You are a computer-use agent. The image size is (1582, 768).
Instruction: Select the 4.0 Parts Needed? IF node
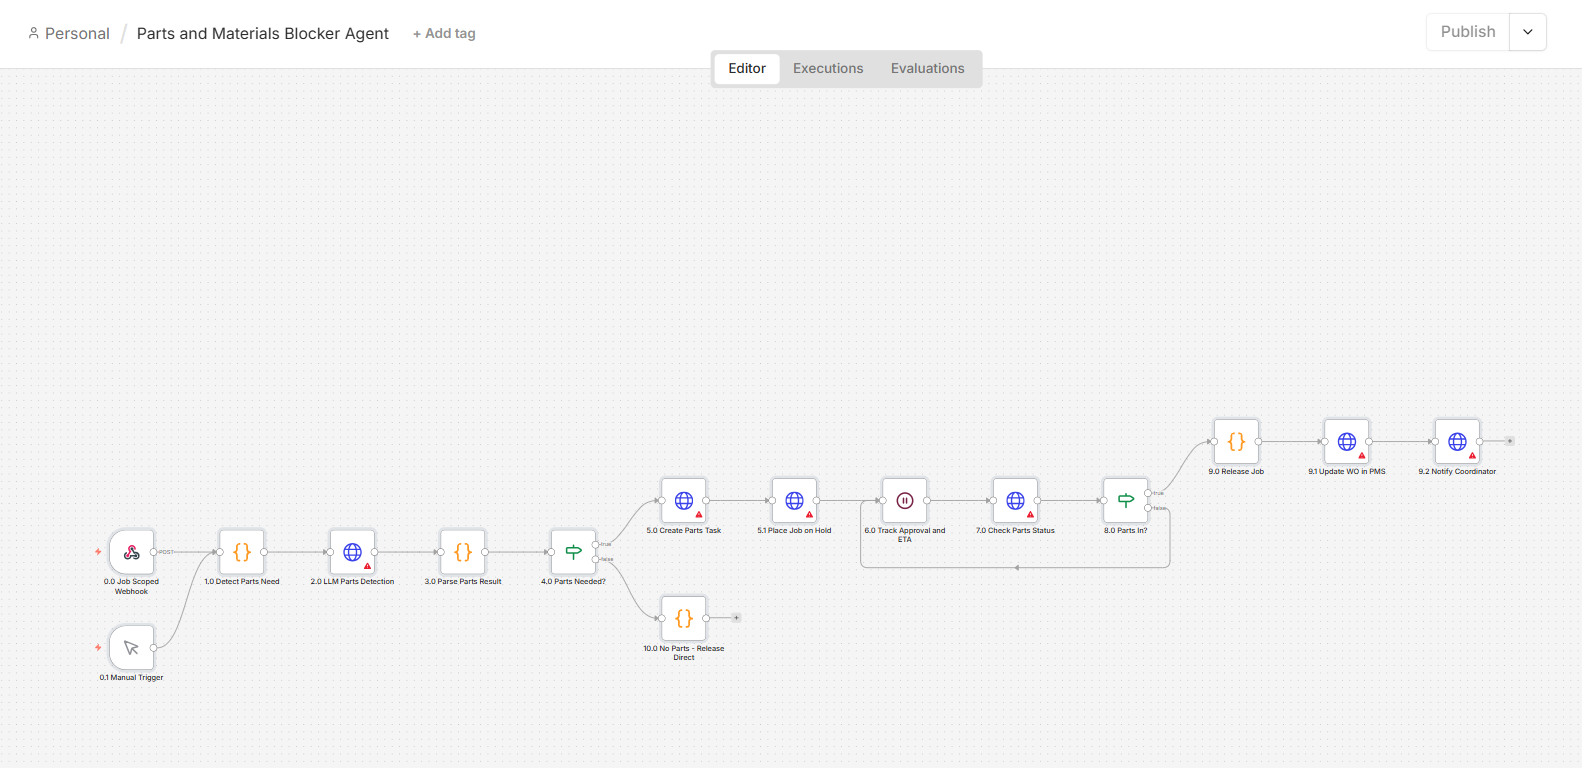pos(574,552)
